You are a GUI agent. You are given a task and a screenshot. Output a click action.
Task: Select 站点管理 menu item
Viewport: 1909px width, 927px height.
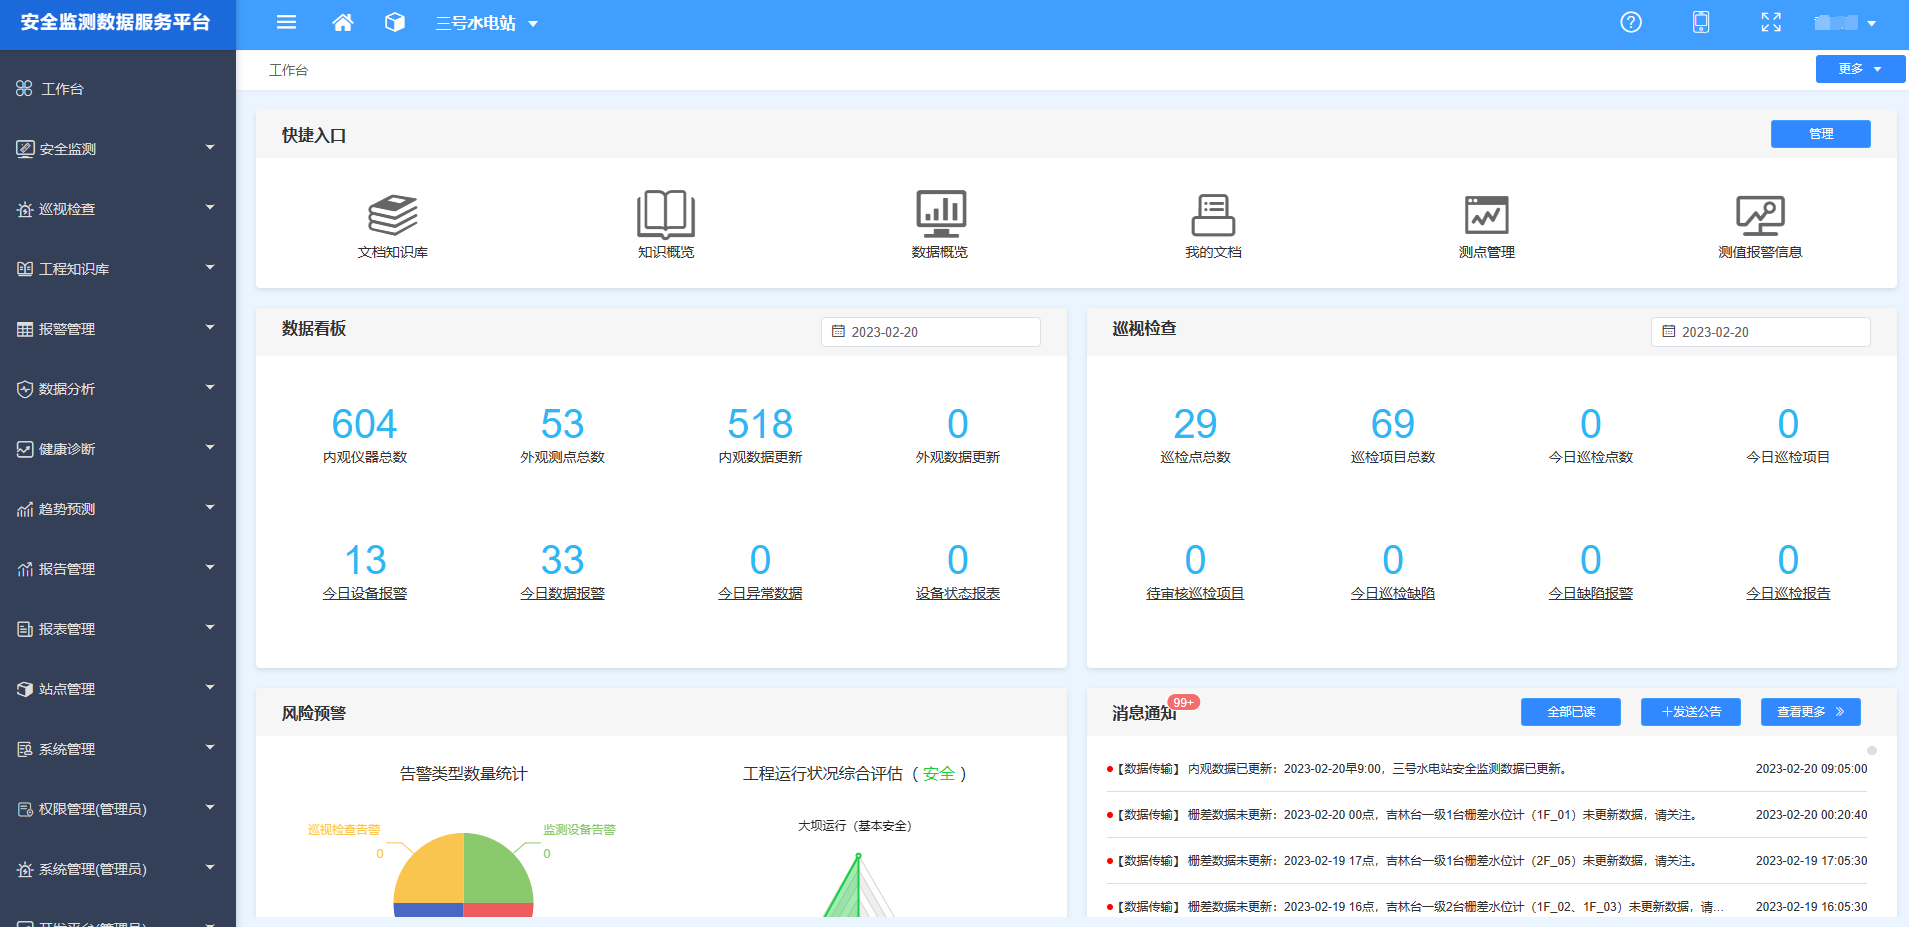click(x=118, y=689)
